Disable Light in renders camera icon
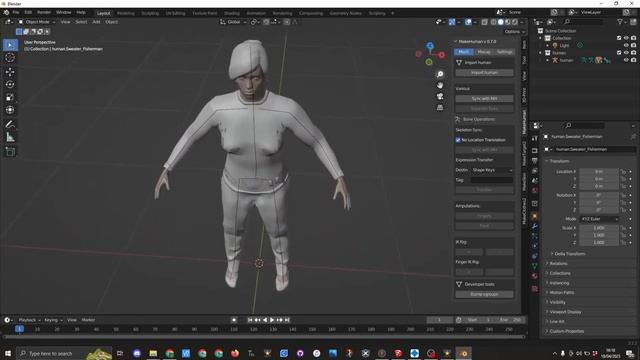This screenshot has width=640, height=360. coord(633,45)
